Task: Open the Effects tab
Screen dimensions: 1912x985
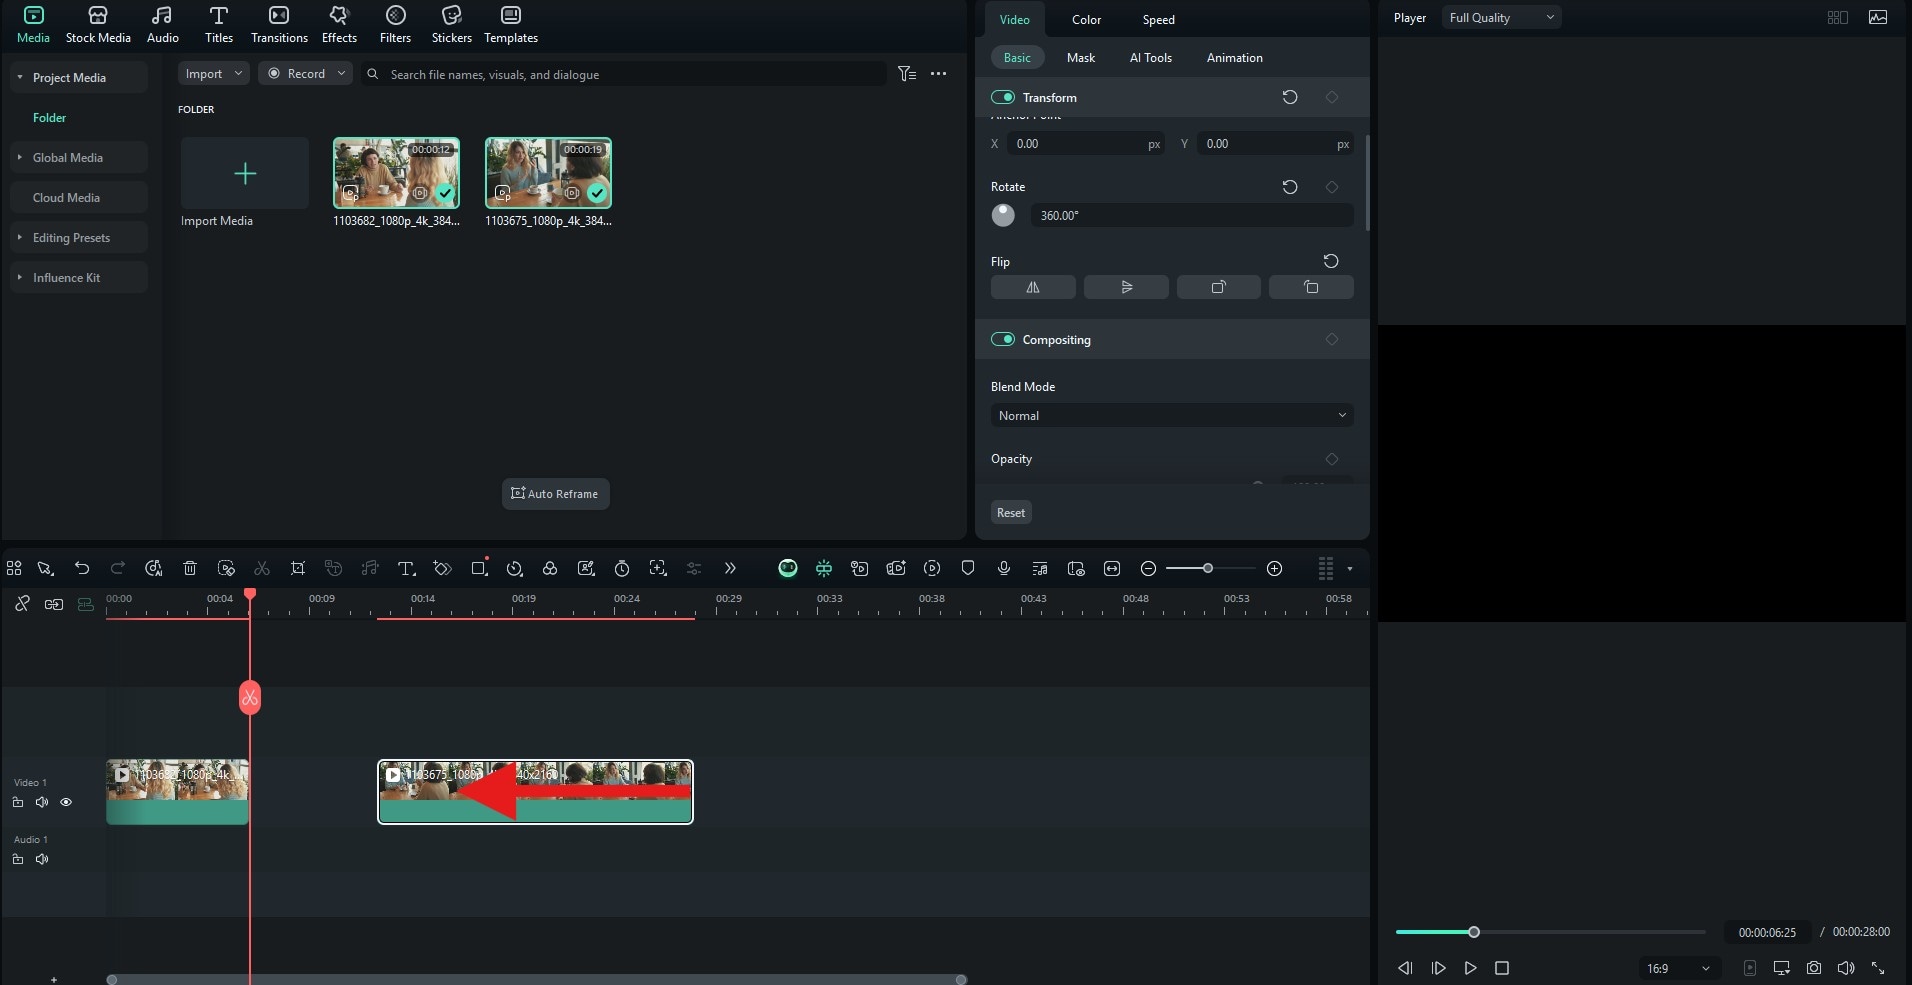Action: 339,25
